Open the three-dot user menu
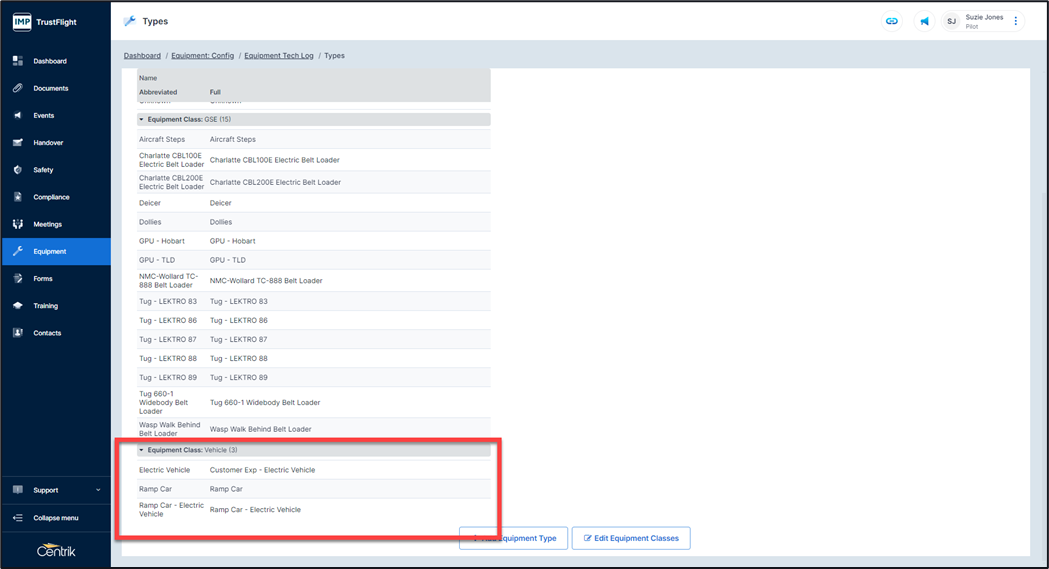 (x=1016, y=21)
